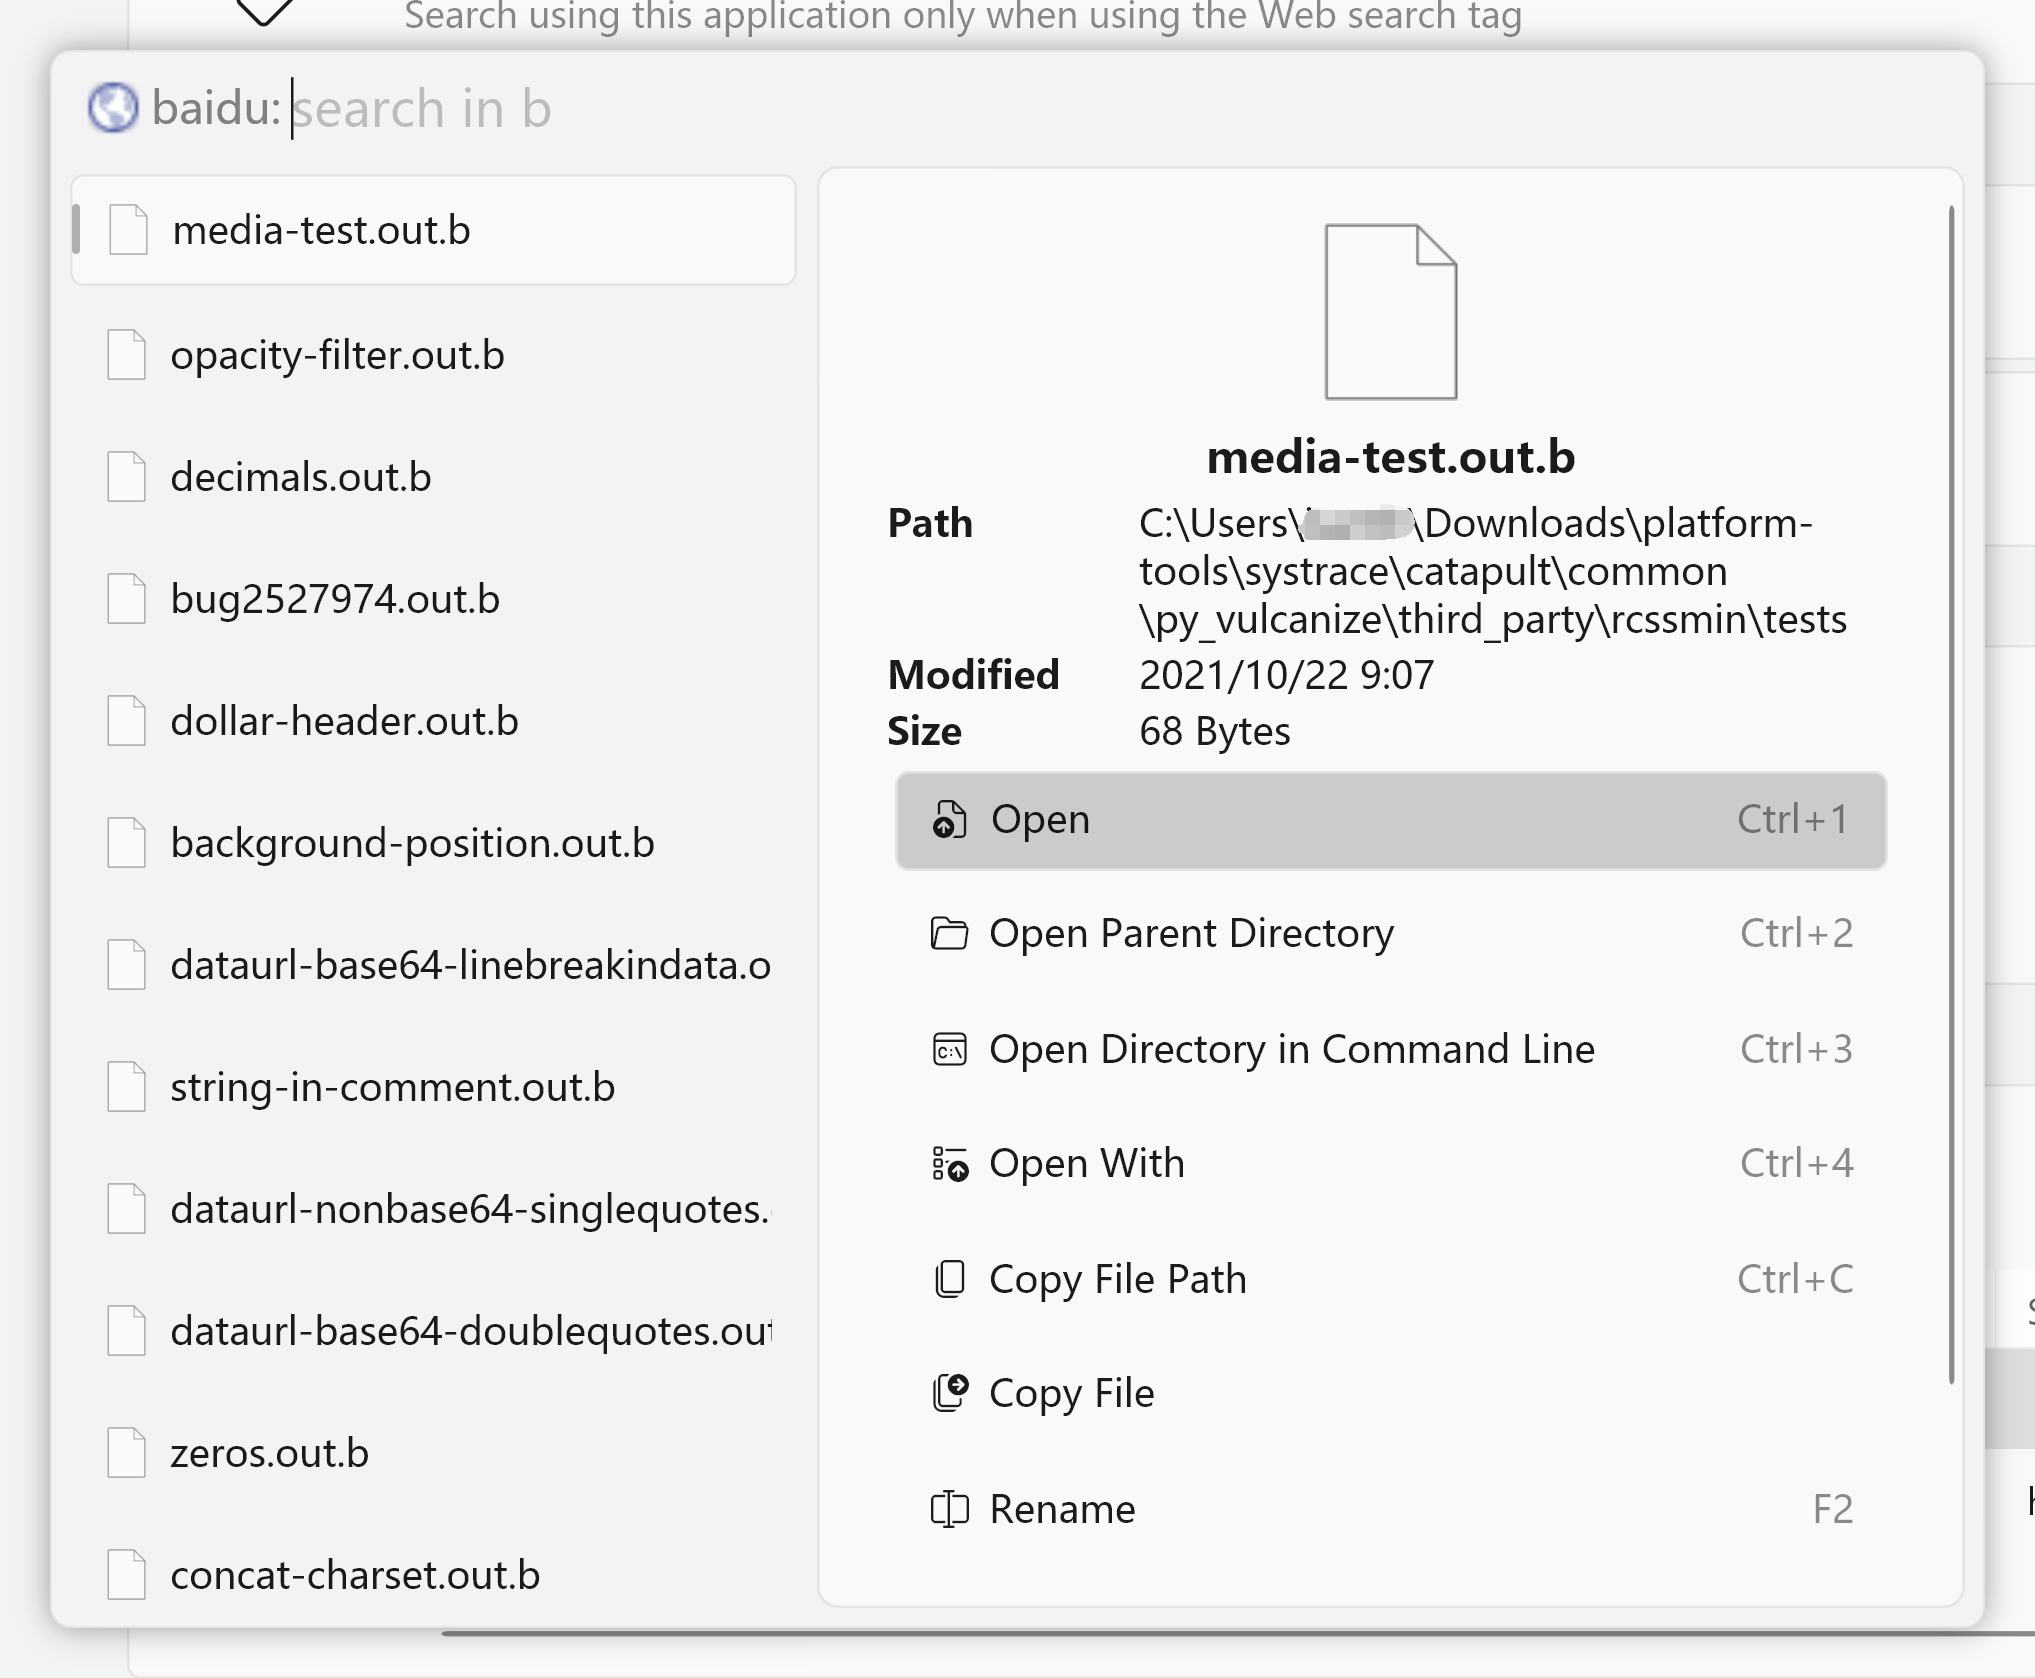The height and width of the screenshot is (1678, 2035).
Task: Click the search input field
Action: [600, 108]
